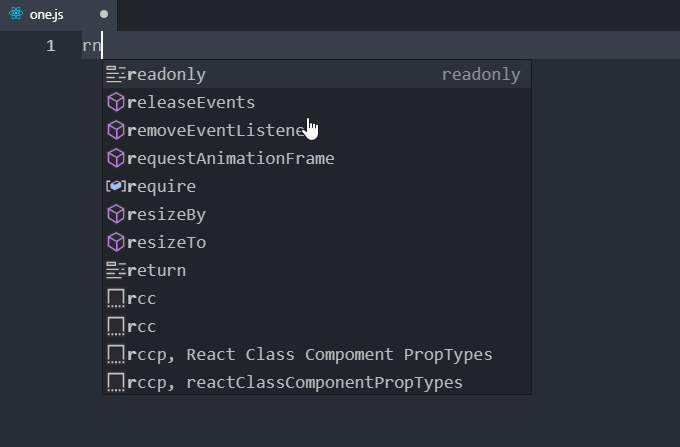
Task: Select the readonly suggestion text
Action: coord(167,74)
